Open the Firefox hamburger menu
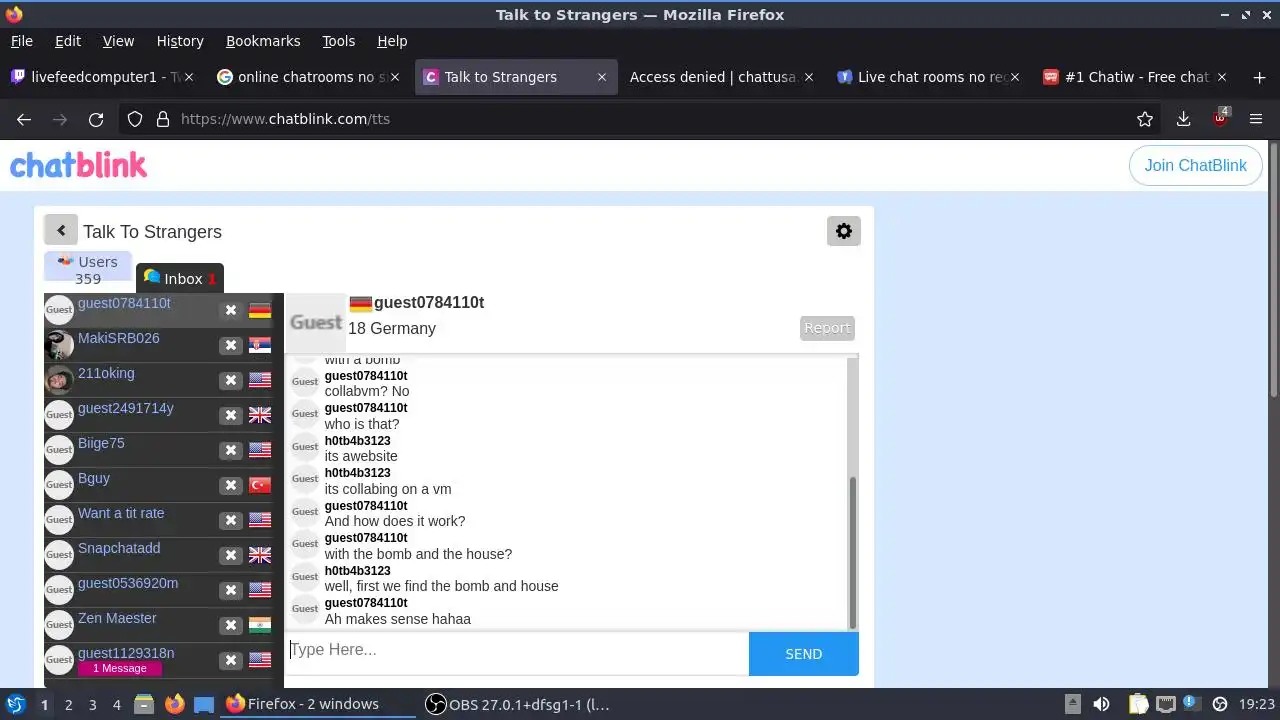Screen dimensions: 1280x720 pyautogui.click(x=1256, y=119)
